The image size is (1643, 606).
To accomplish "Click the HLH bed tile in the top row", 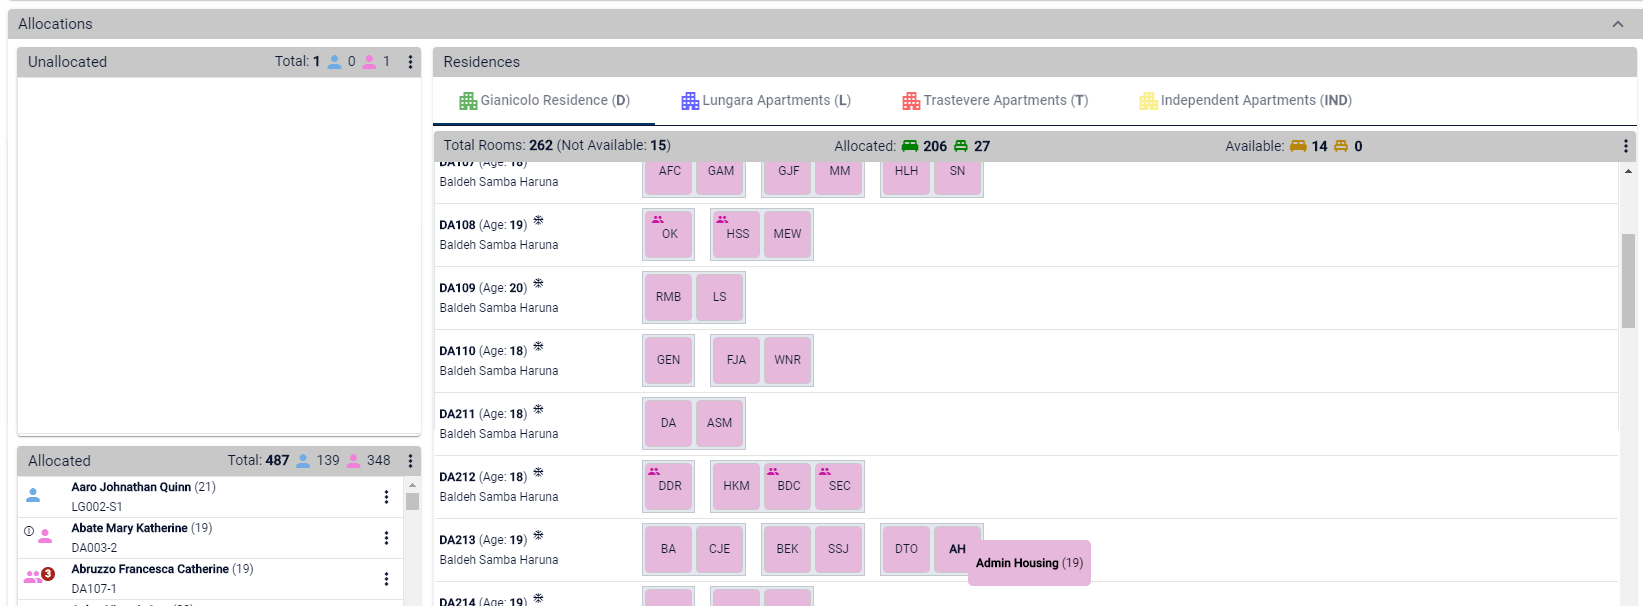I will click(907, 177).
